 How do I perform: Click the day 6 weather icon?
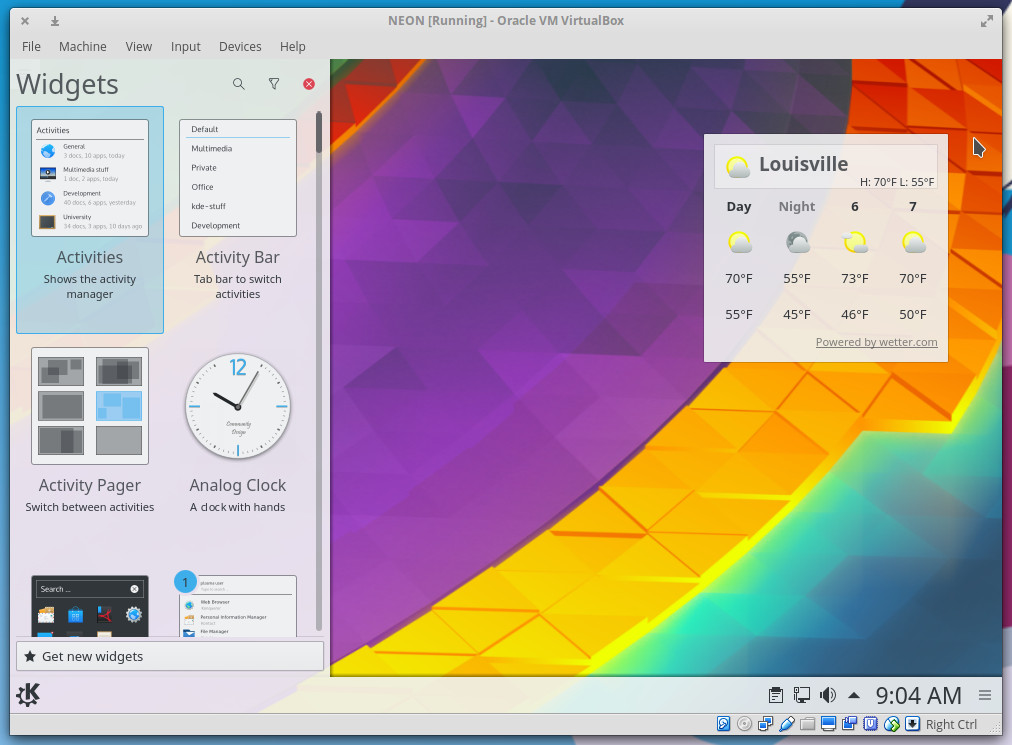[855, 243]
